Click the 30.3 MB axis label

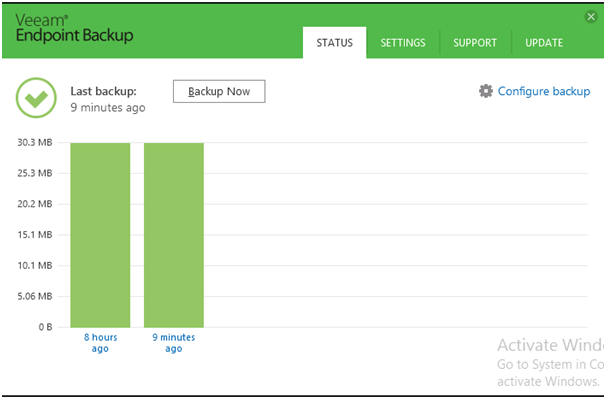click(x=34, y=142)
